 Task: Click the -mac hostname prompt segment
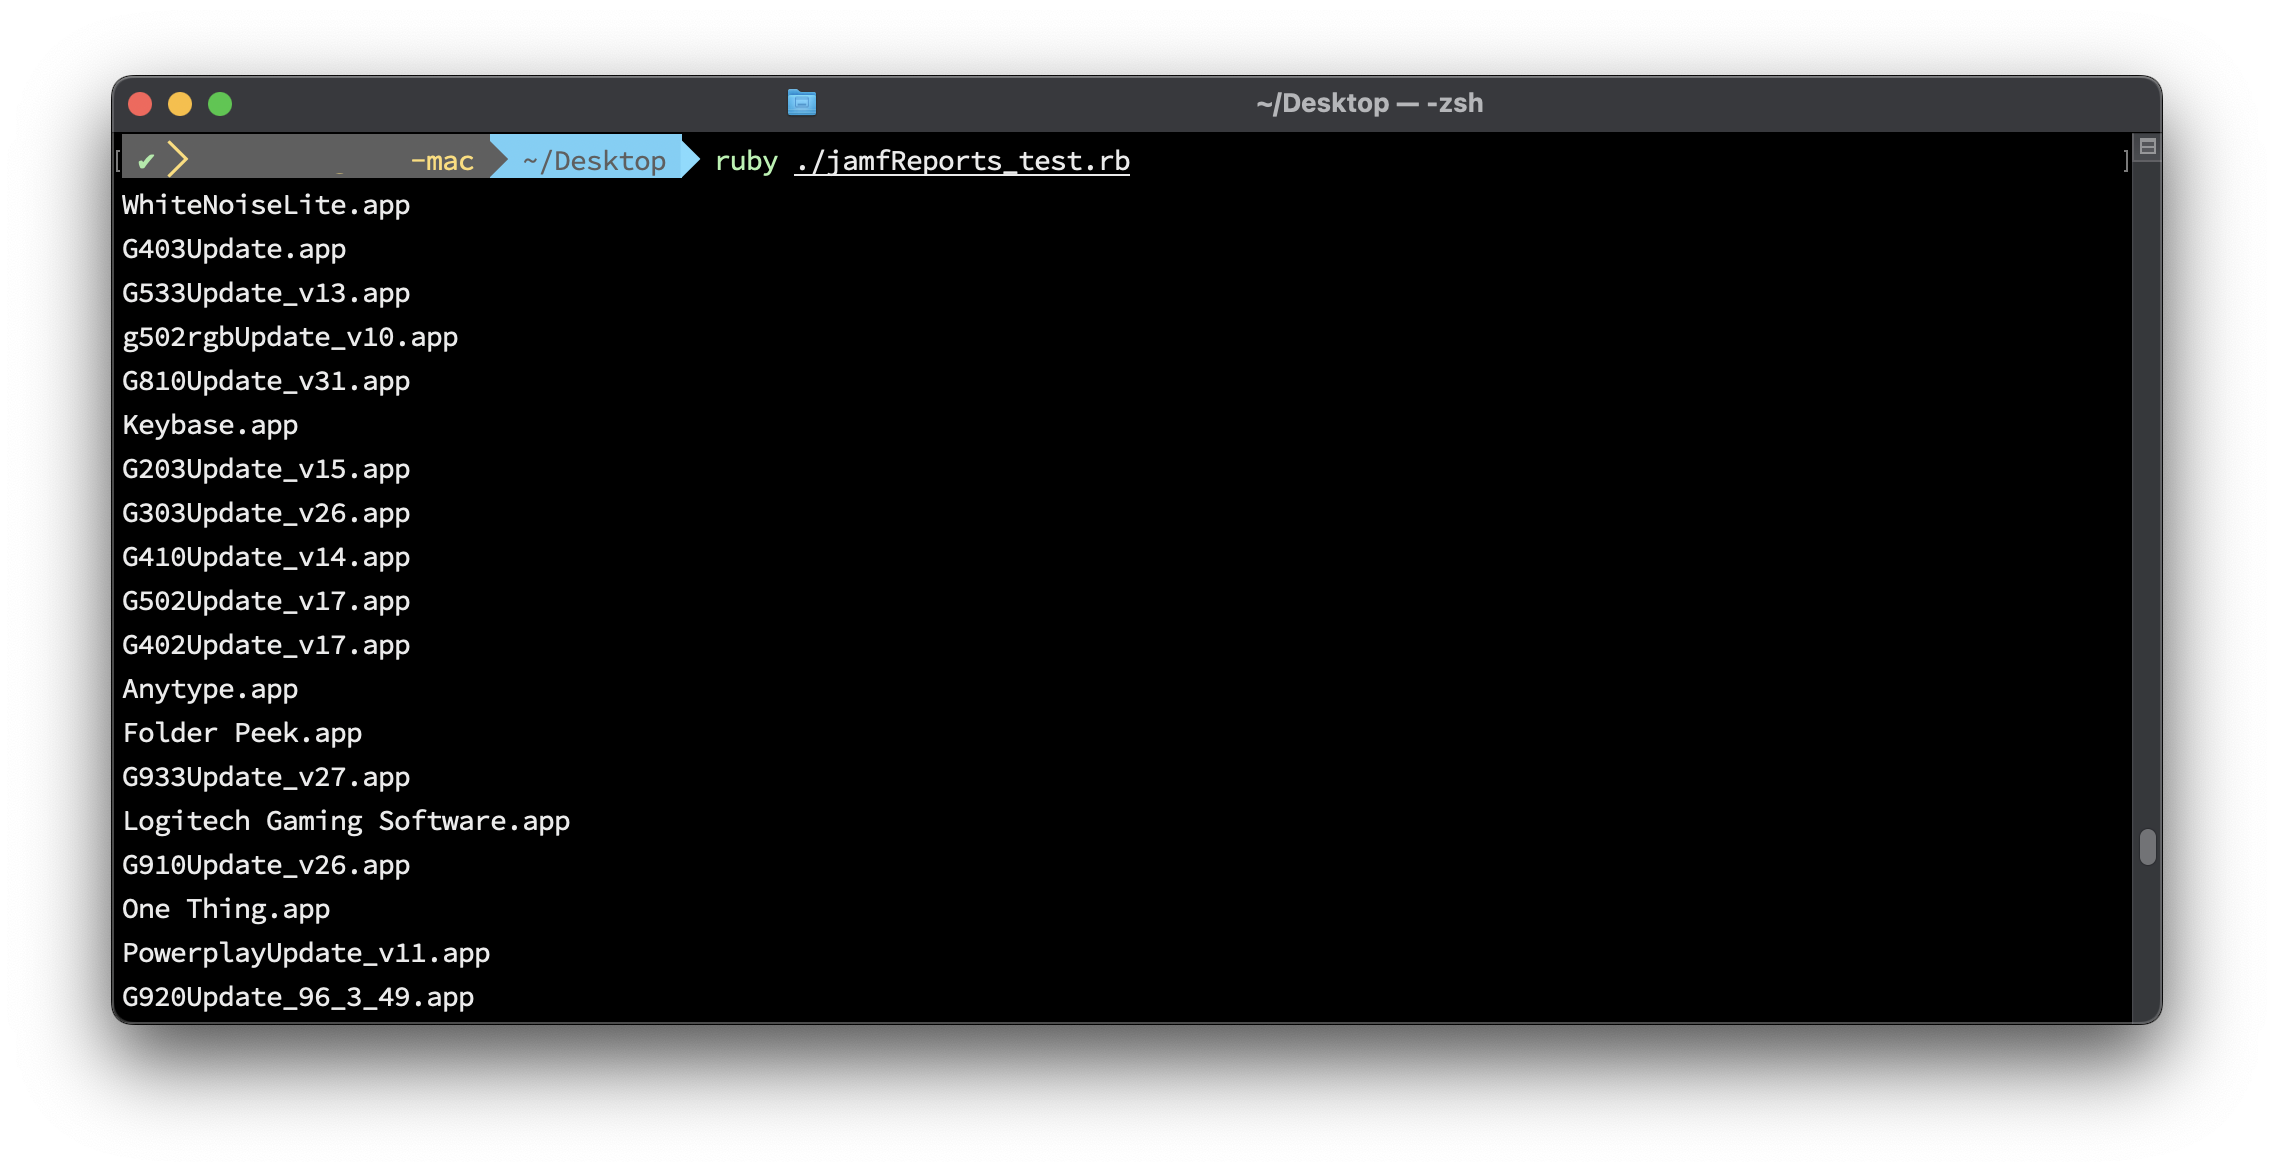[x=441, y=161]
